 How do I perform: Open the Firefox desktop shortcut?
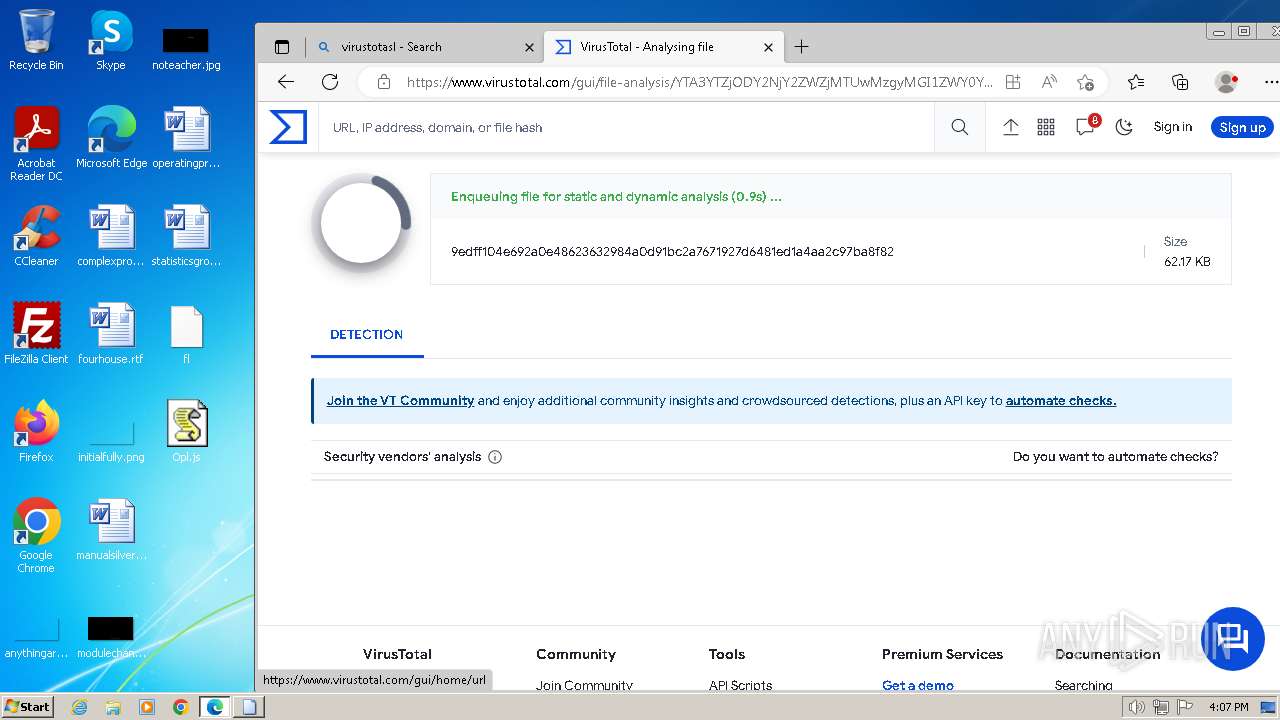point(36,431)
